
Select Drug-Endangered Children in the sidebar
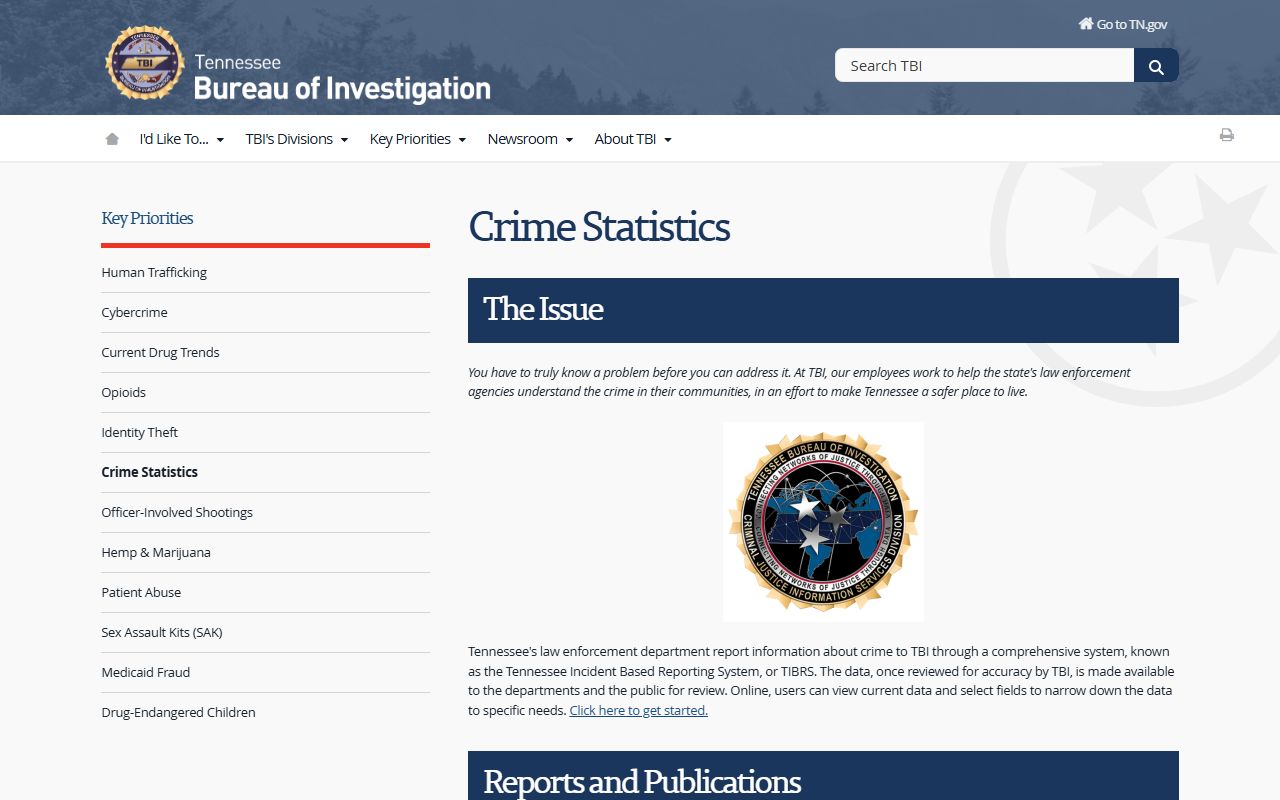pos(178,712)
